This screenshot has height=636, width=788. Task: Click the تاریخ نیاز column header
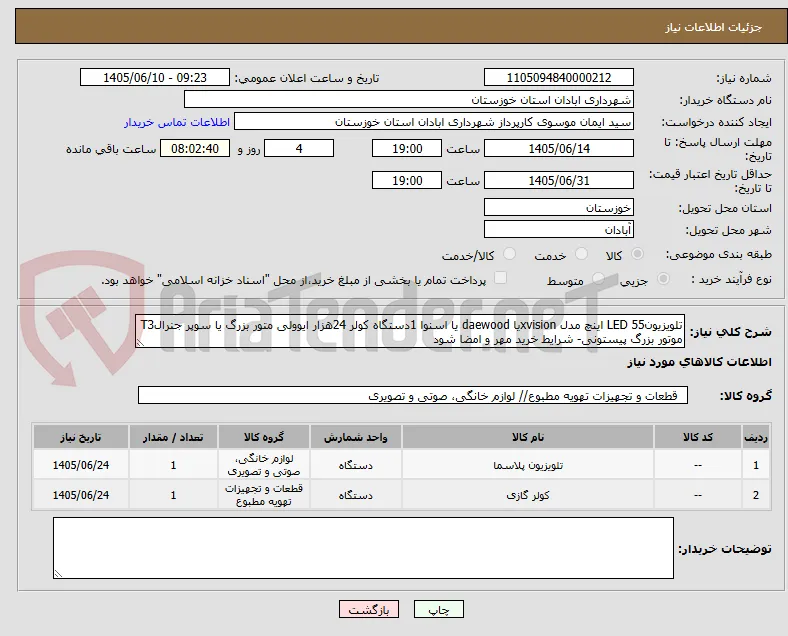[81, 437]
